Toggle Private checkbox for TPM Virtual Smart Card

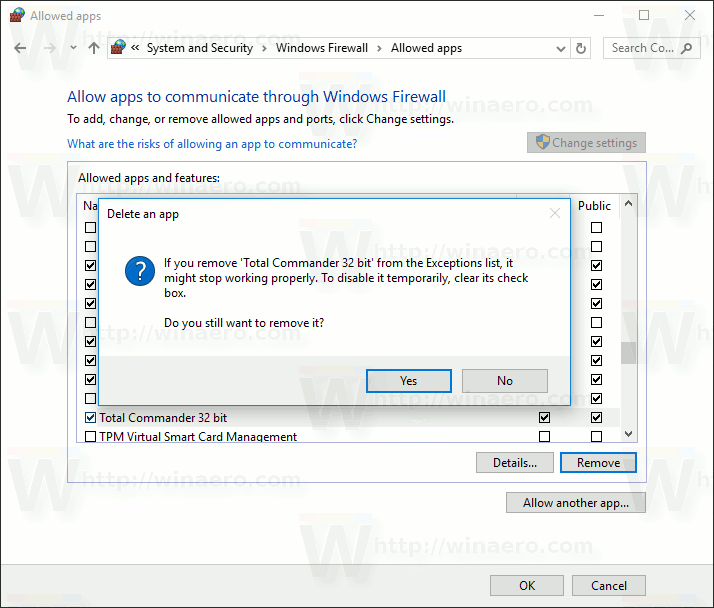tap(544, 436)
